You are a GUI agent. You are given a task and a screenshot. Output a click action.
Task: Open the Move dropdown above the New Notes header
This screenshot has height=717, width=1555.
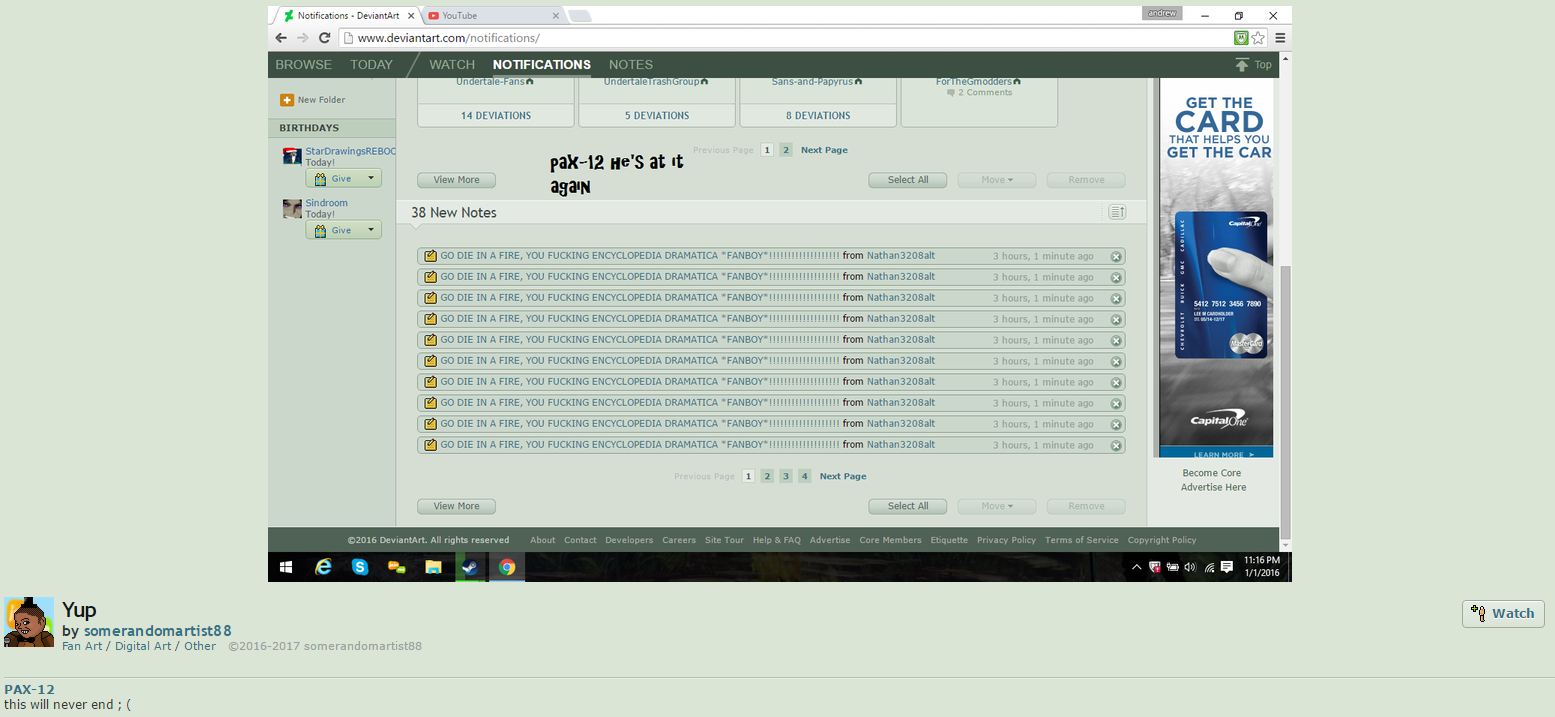pos(996,180)
